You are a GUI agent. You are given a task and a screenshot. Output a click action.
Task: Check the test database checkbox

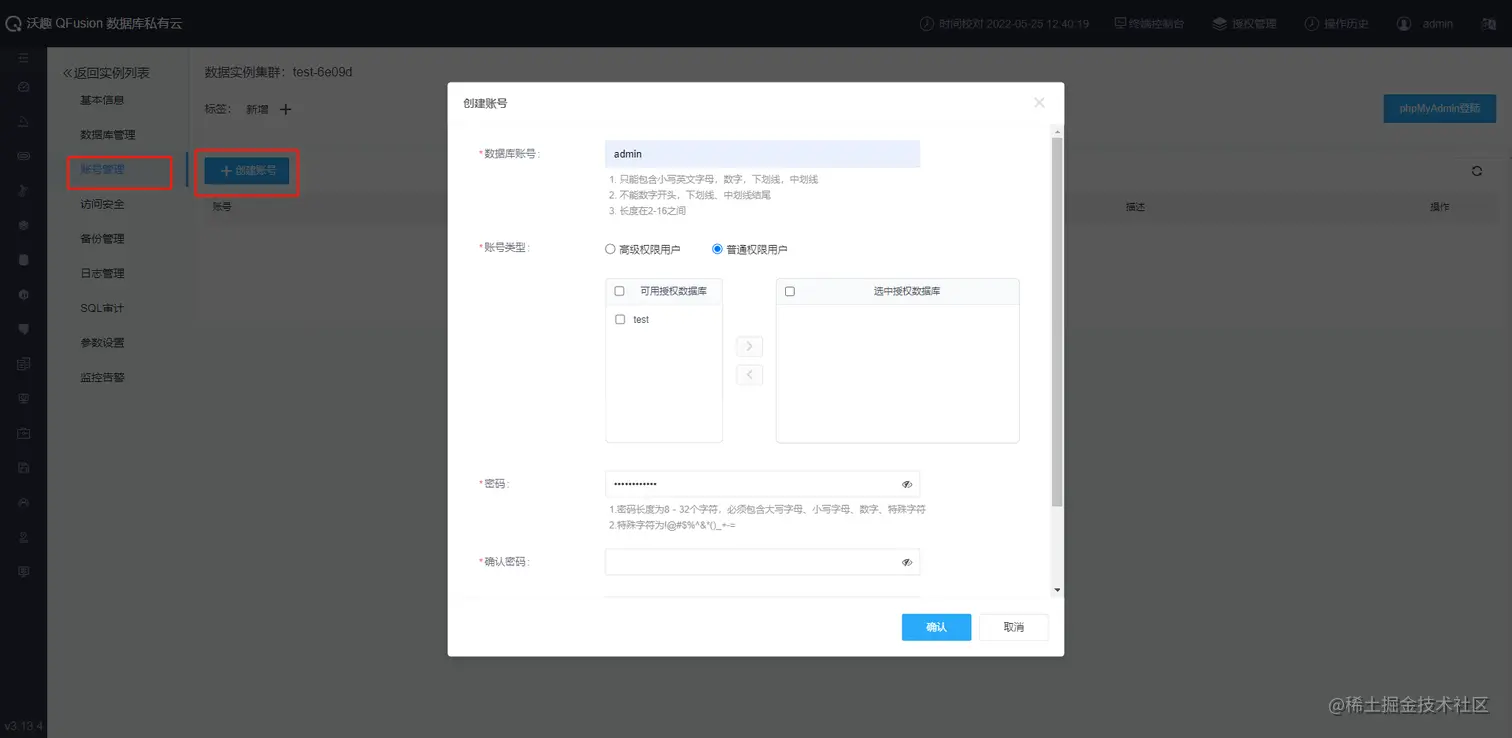tap(620, 319)
